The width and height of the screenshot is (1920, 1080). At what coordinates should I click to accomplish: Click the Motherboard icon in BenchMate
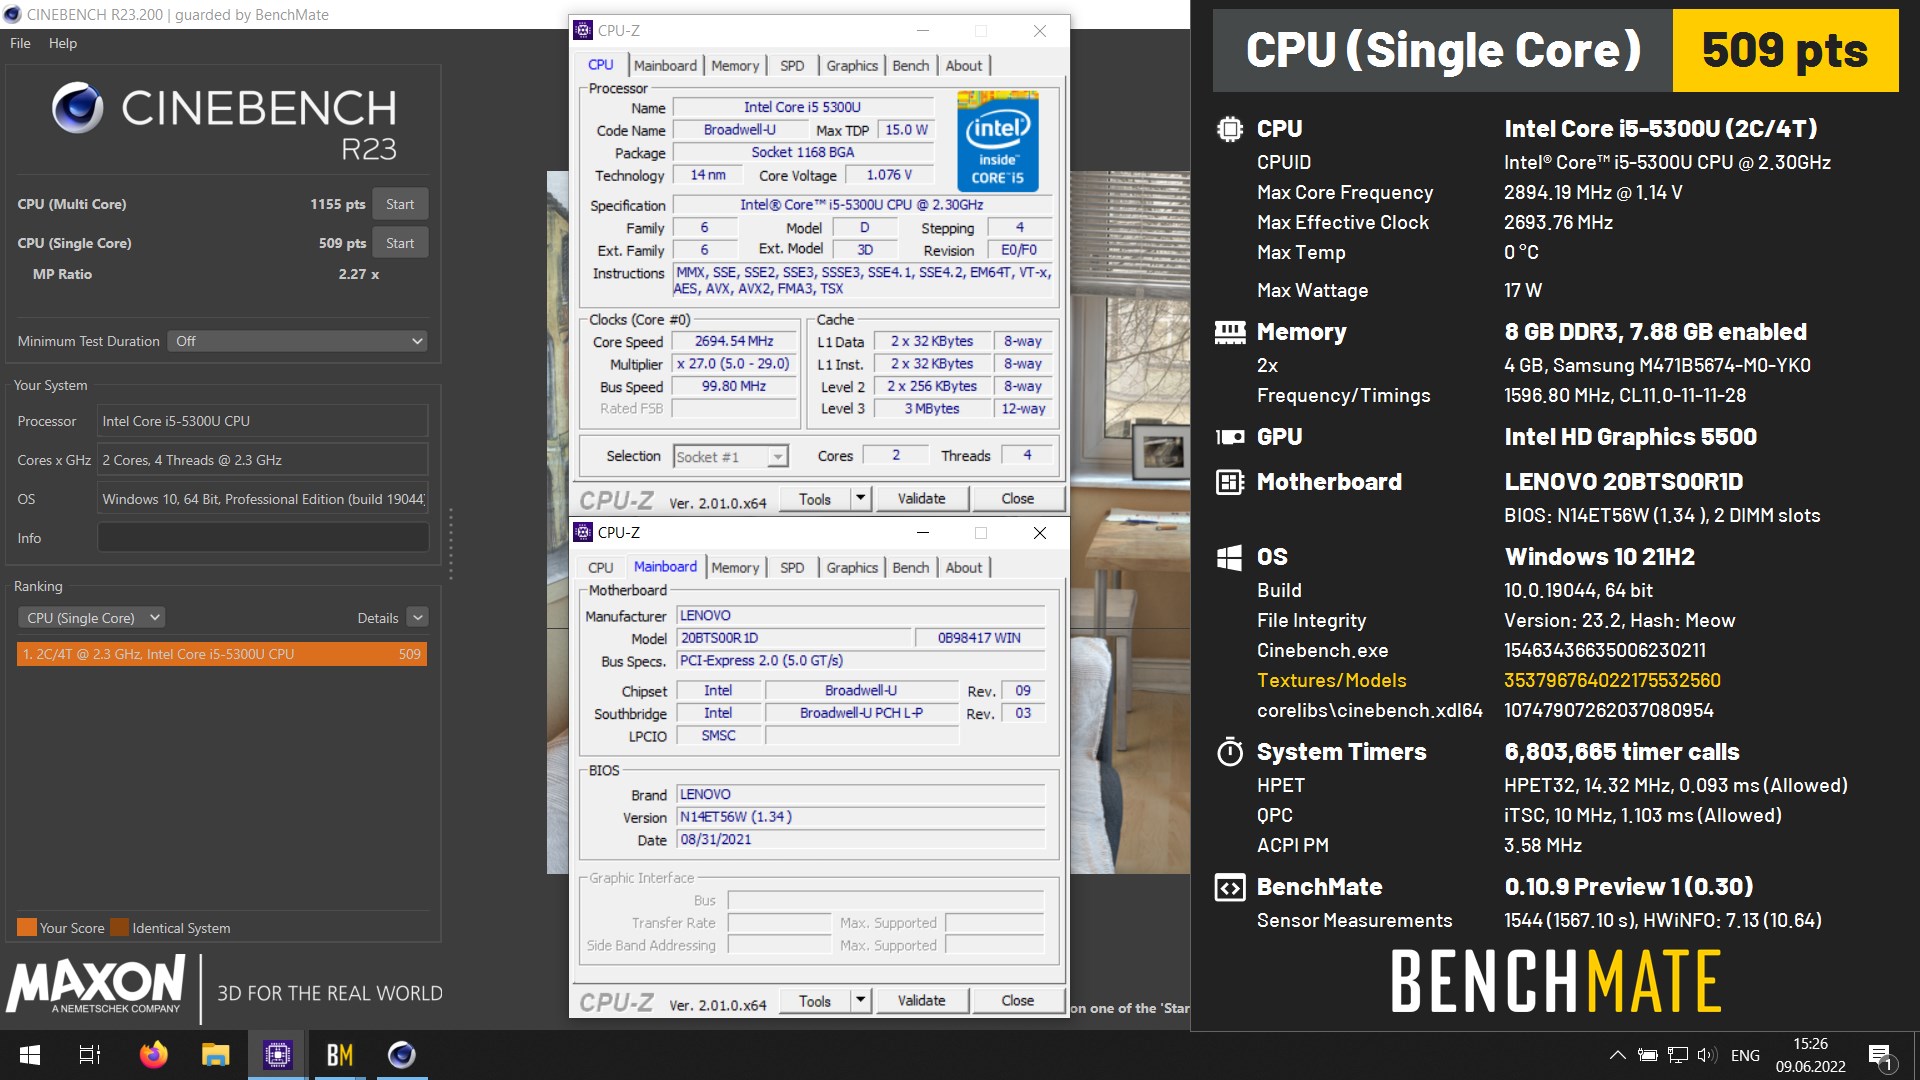point(1230,482)
